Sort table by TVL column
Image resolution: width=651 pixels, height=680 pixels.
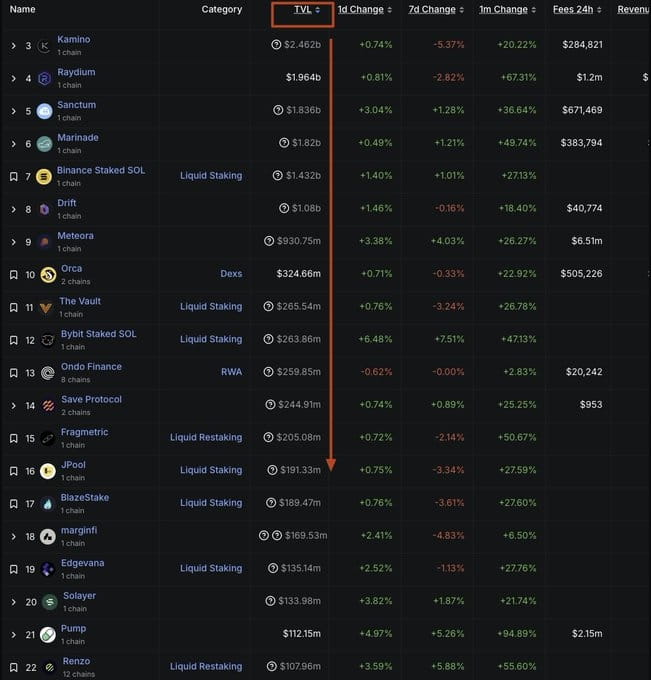pos(303,10)
